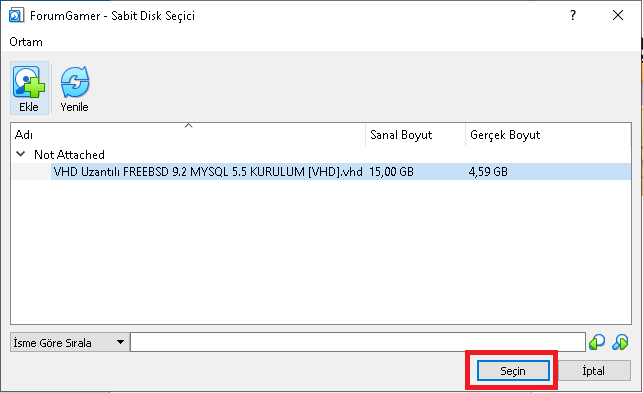Click the next search match arrow
The image size is (643, 393).
pos(620,342)
